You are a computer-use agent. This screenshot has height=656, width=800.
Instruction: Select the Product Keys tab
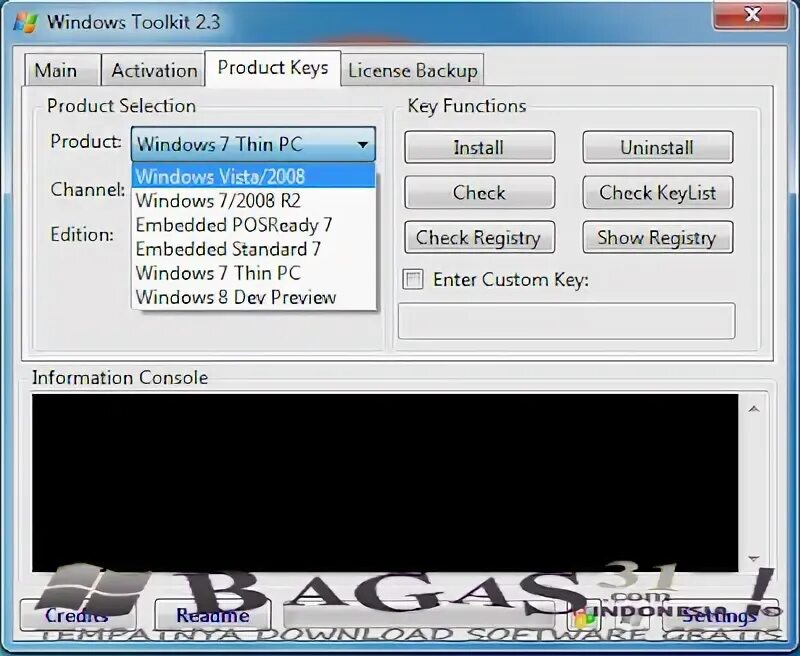tap(272, 68)
